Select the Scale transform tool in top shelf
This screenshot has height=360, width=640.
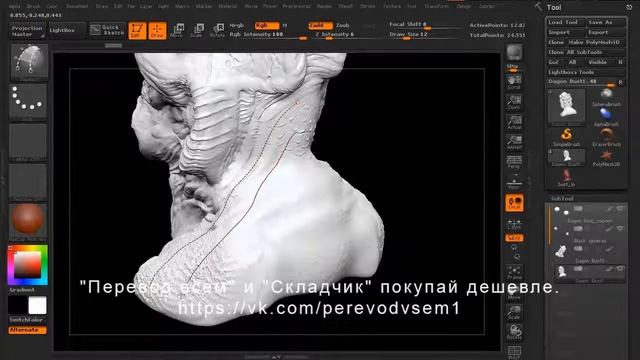click(197, 31)
